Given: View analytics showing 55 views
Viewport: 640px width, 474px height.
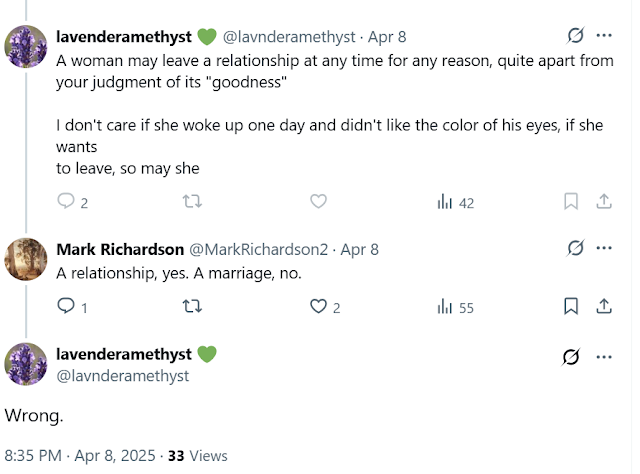Looking at the screenshot, I should tap(456, 307).
